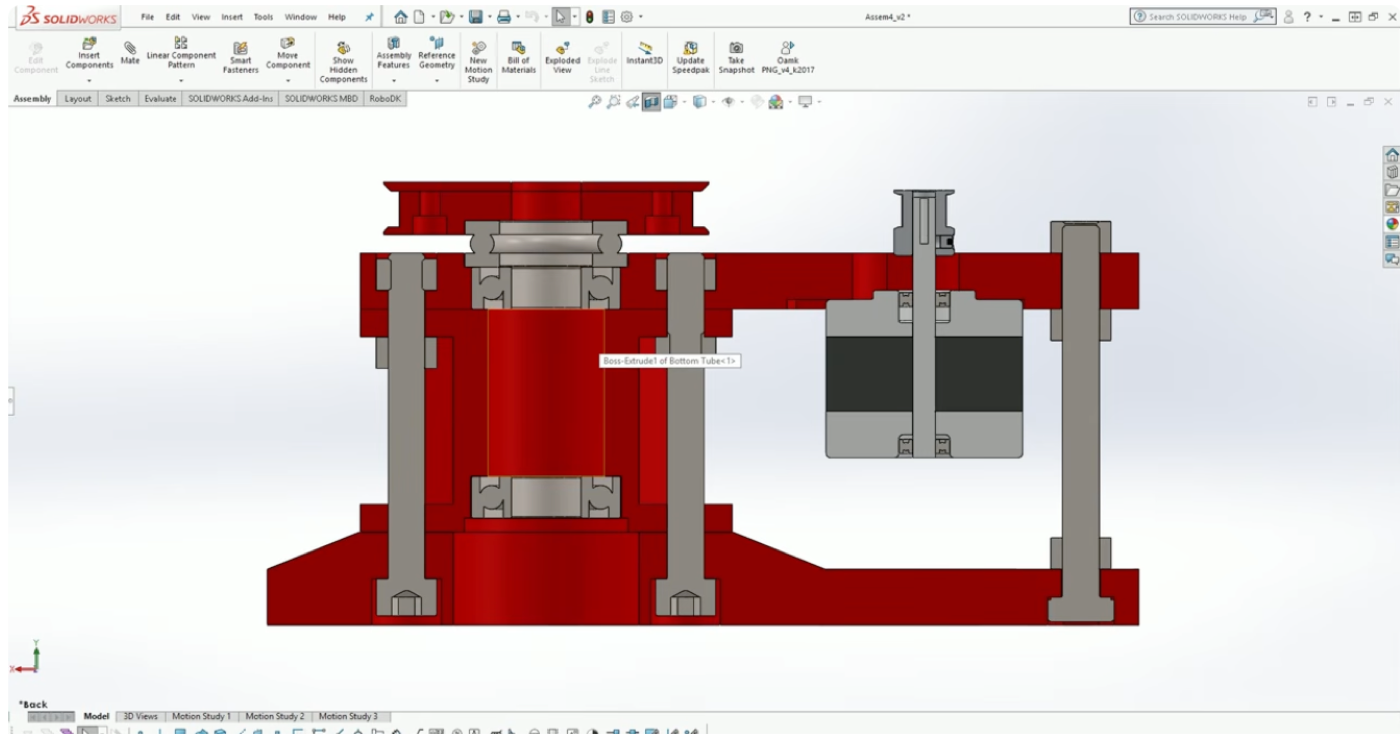Return to Previous View icon
Image resolution: width=1400 pixels, height=734 pixels.
[x=631, y=102]
